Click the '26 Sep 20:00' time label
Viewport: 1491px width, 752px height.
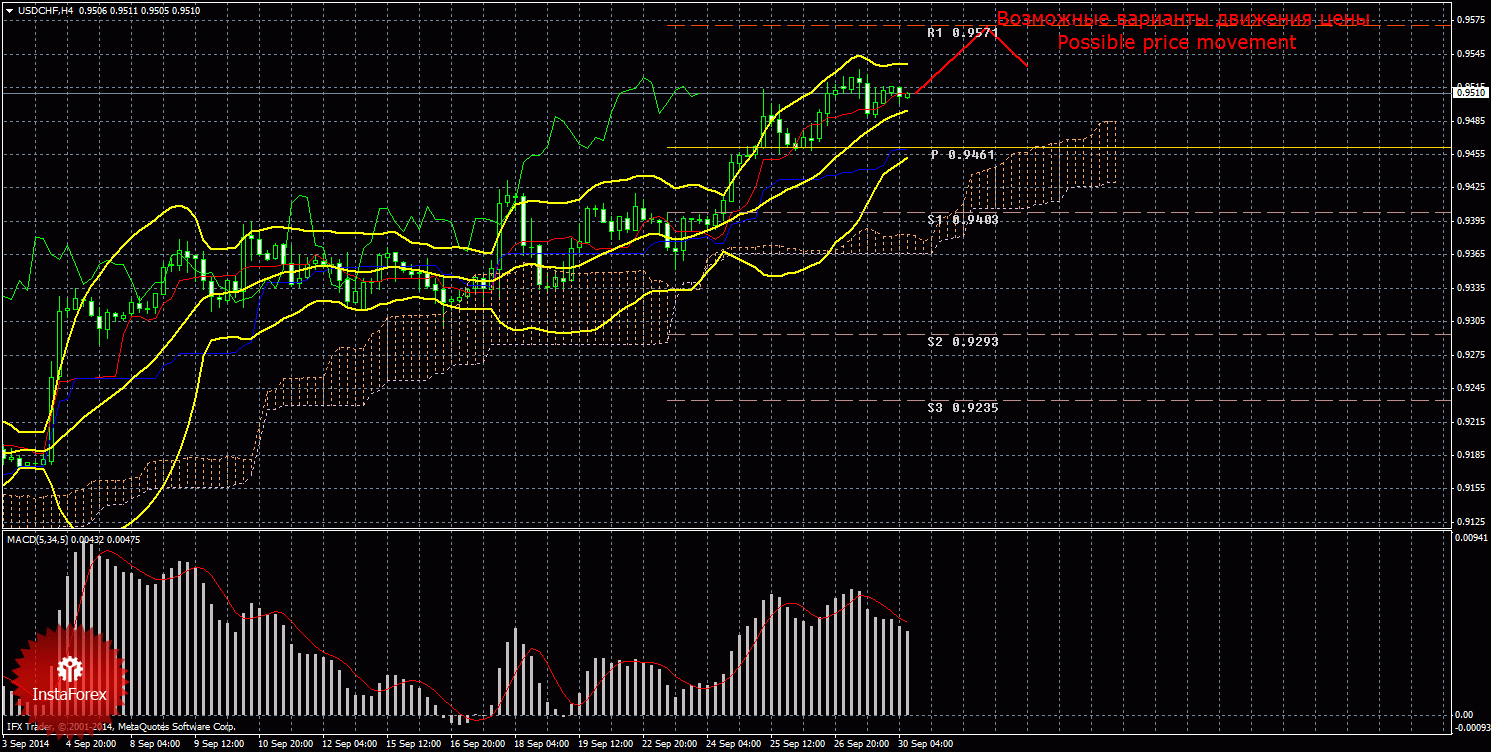tap(861, 744)
